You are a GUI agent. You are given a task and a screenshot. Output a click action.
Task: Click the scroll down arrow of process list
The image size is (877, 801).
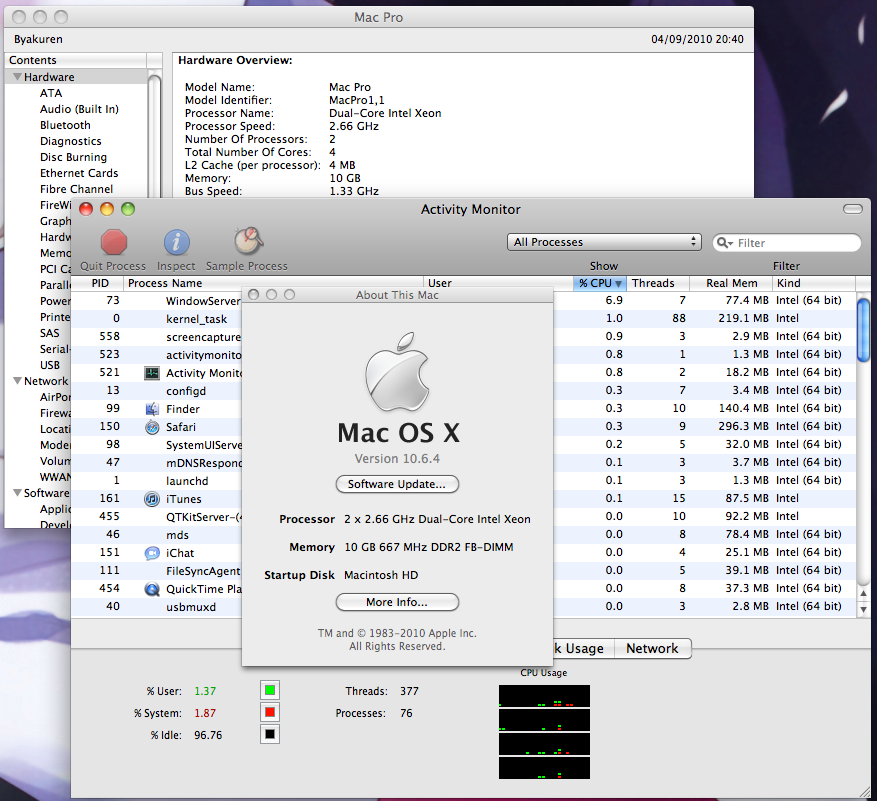click(863, 609)
